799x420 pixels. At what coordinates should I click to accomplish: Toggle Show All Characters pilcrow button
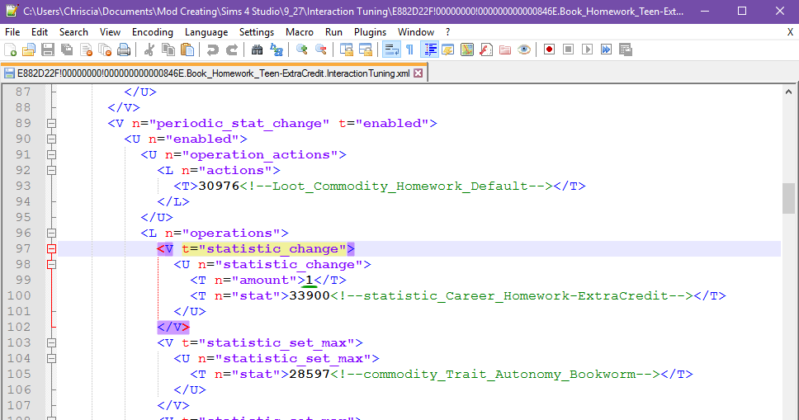410,49
